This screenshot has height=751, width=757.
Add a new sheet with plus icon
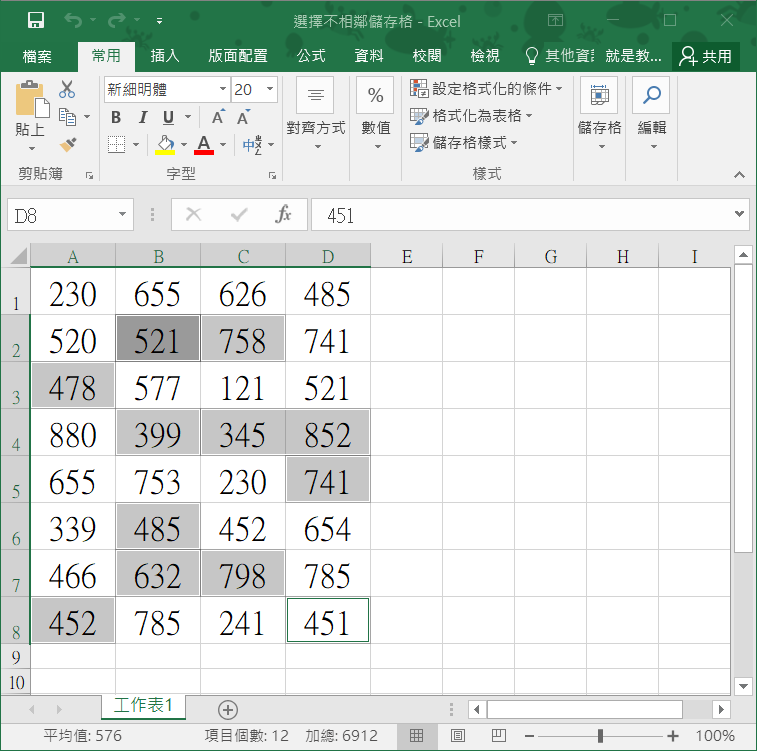point(228,709)
